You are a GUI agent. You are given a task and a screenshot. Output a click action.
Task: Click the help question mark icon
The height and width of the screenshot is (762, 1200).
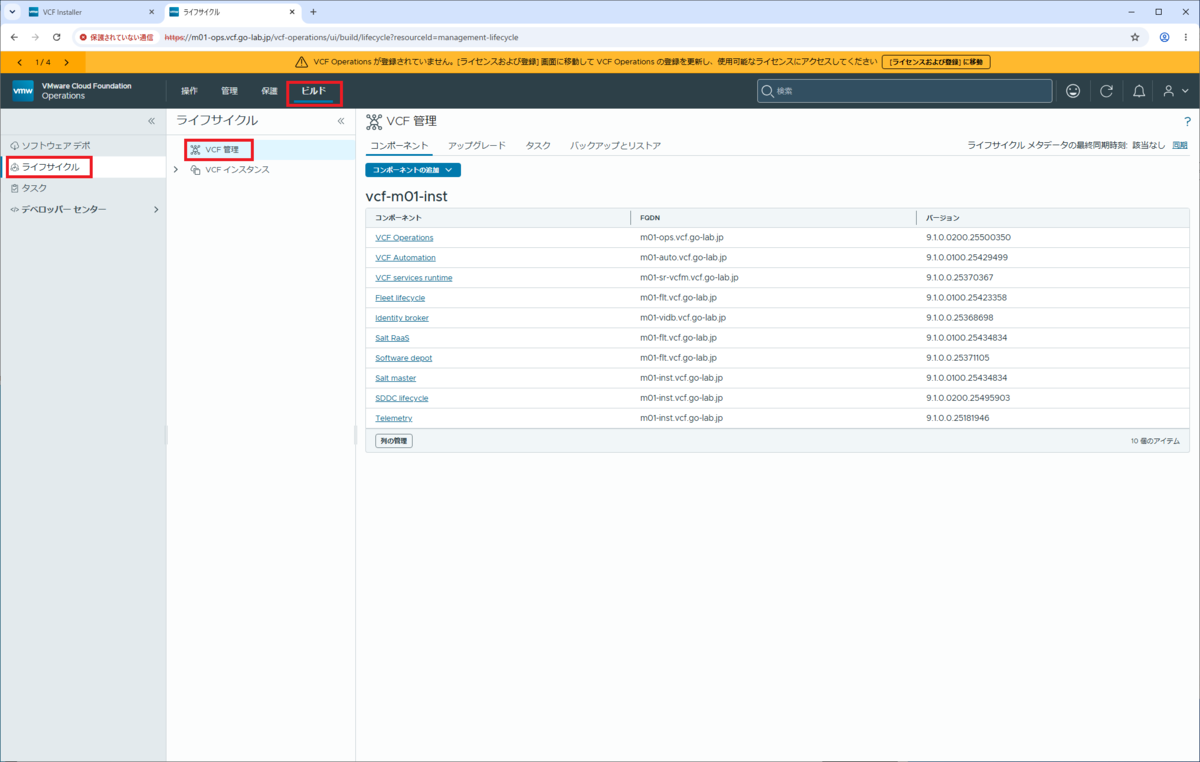1187,121
